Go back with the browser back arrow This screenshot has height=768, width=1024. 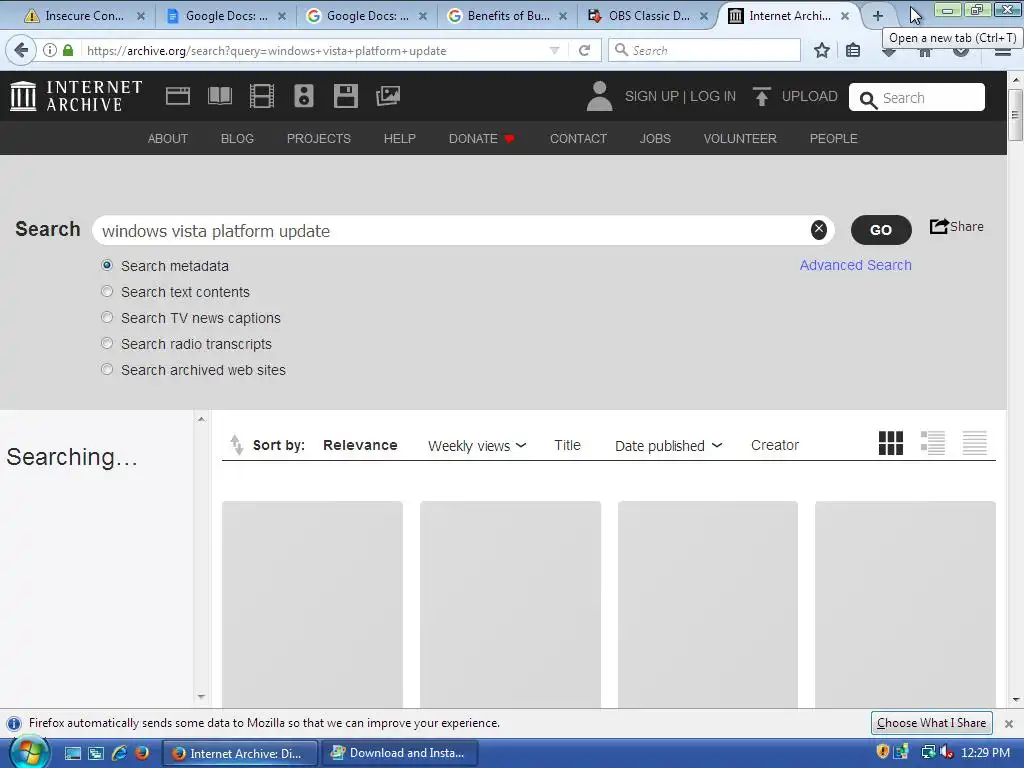[x=21, y=50]
